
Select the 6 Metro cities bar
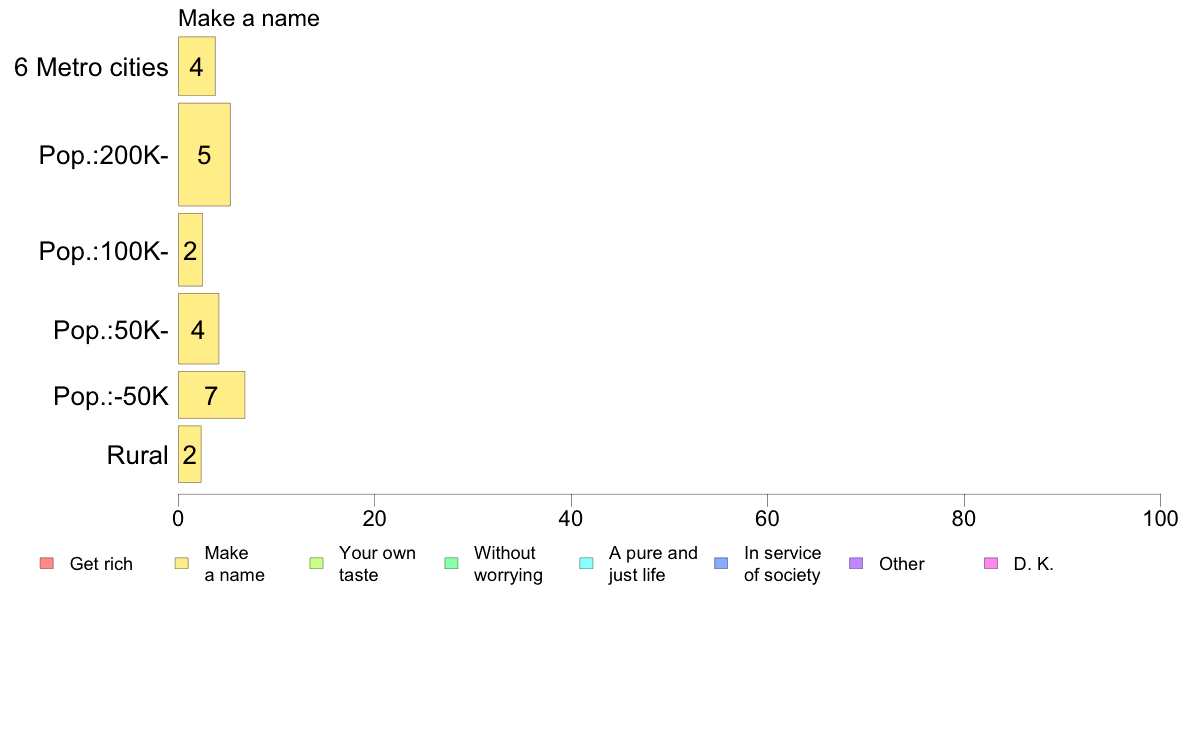[197, 66]
